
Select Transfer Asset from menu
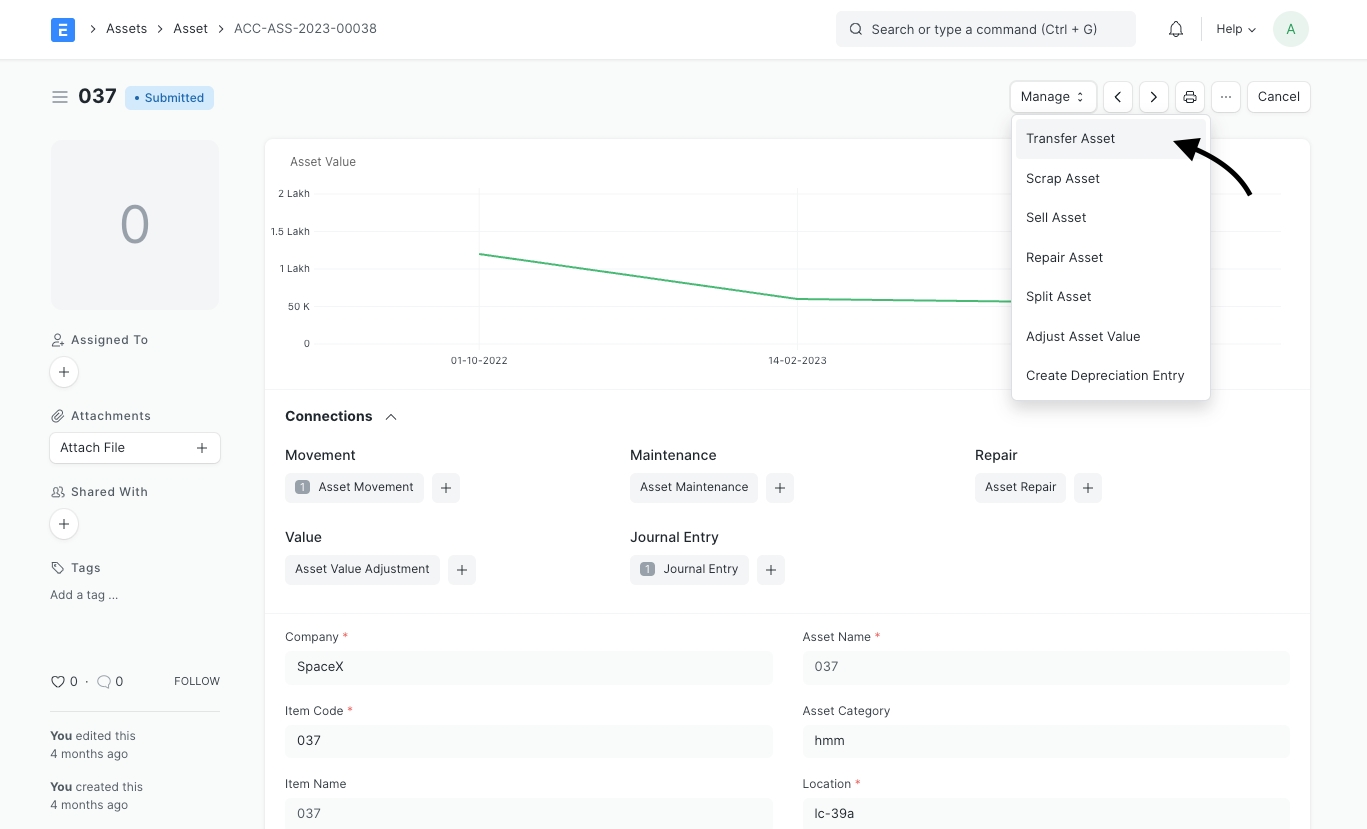pos(1070,139)
